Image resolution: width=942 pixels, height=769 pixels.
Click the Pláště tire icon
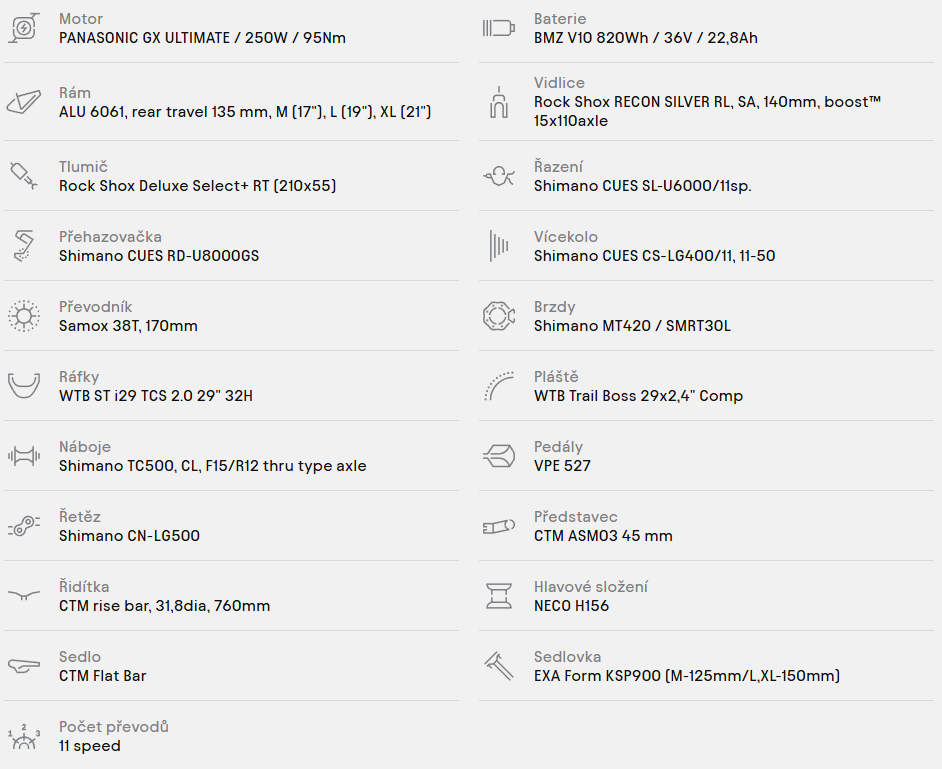pos(499,386)
